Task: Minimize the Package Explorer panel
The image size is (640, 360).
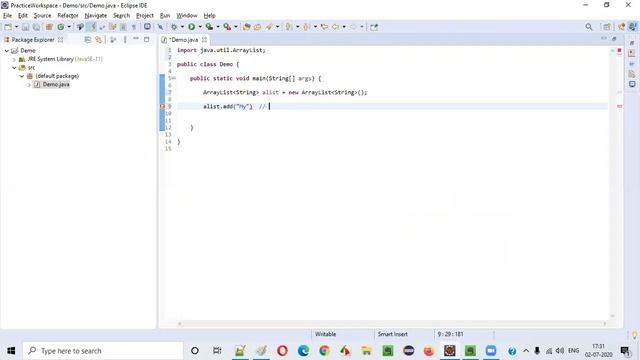Action: click(x=136, y=39)
